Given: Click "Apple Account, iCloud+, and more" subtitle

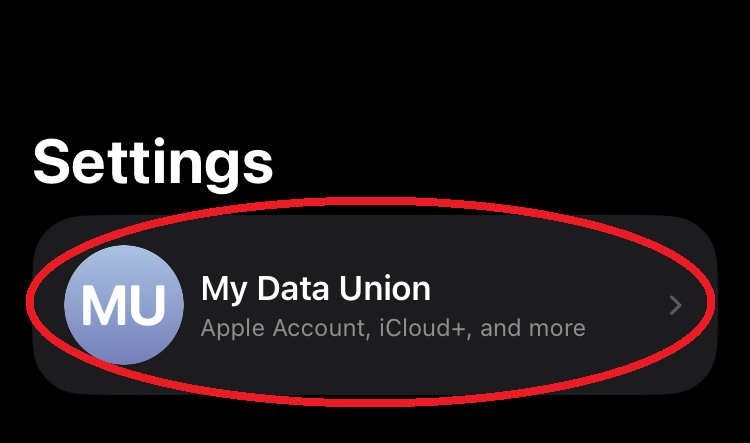Looking at the screenshot, I should tap(393, 328).
